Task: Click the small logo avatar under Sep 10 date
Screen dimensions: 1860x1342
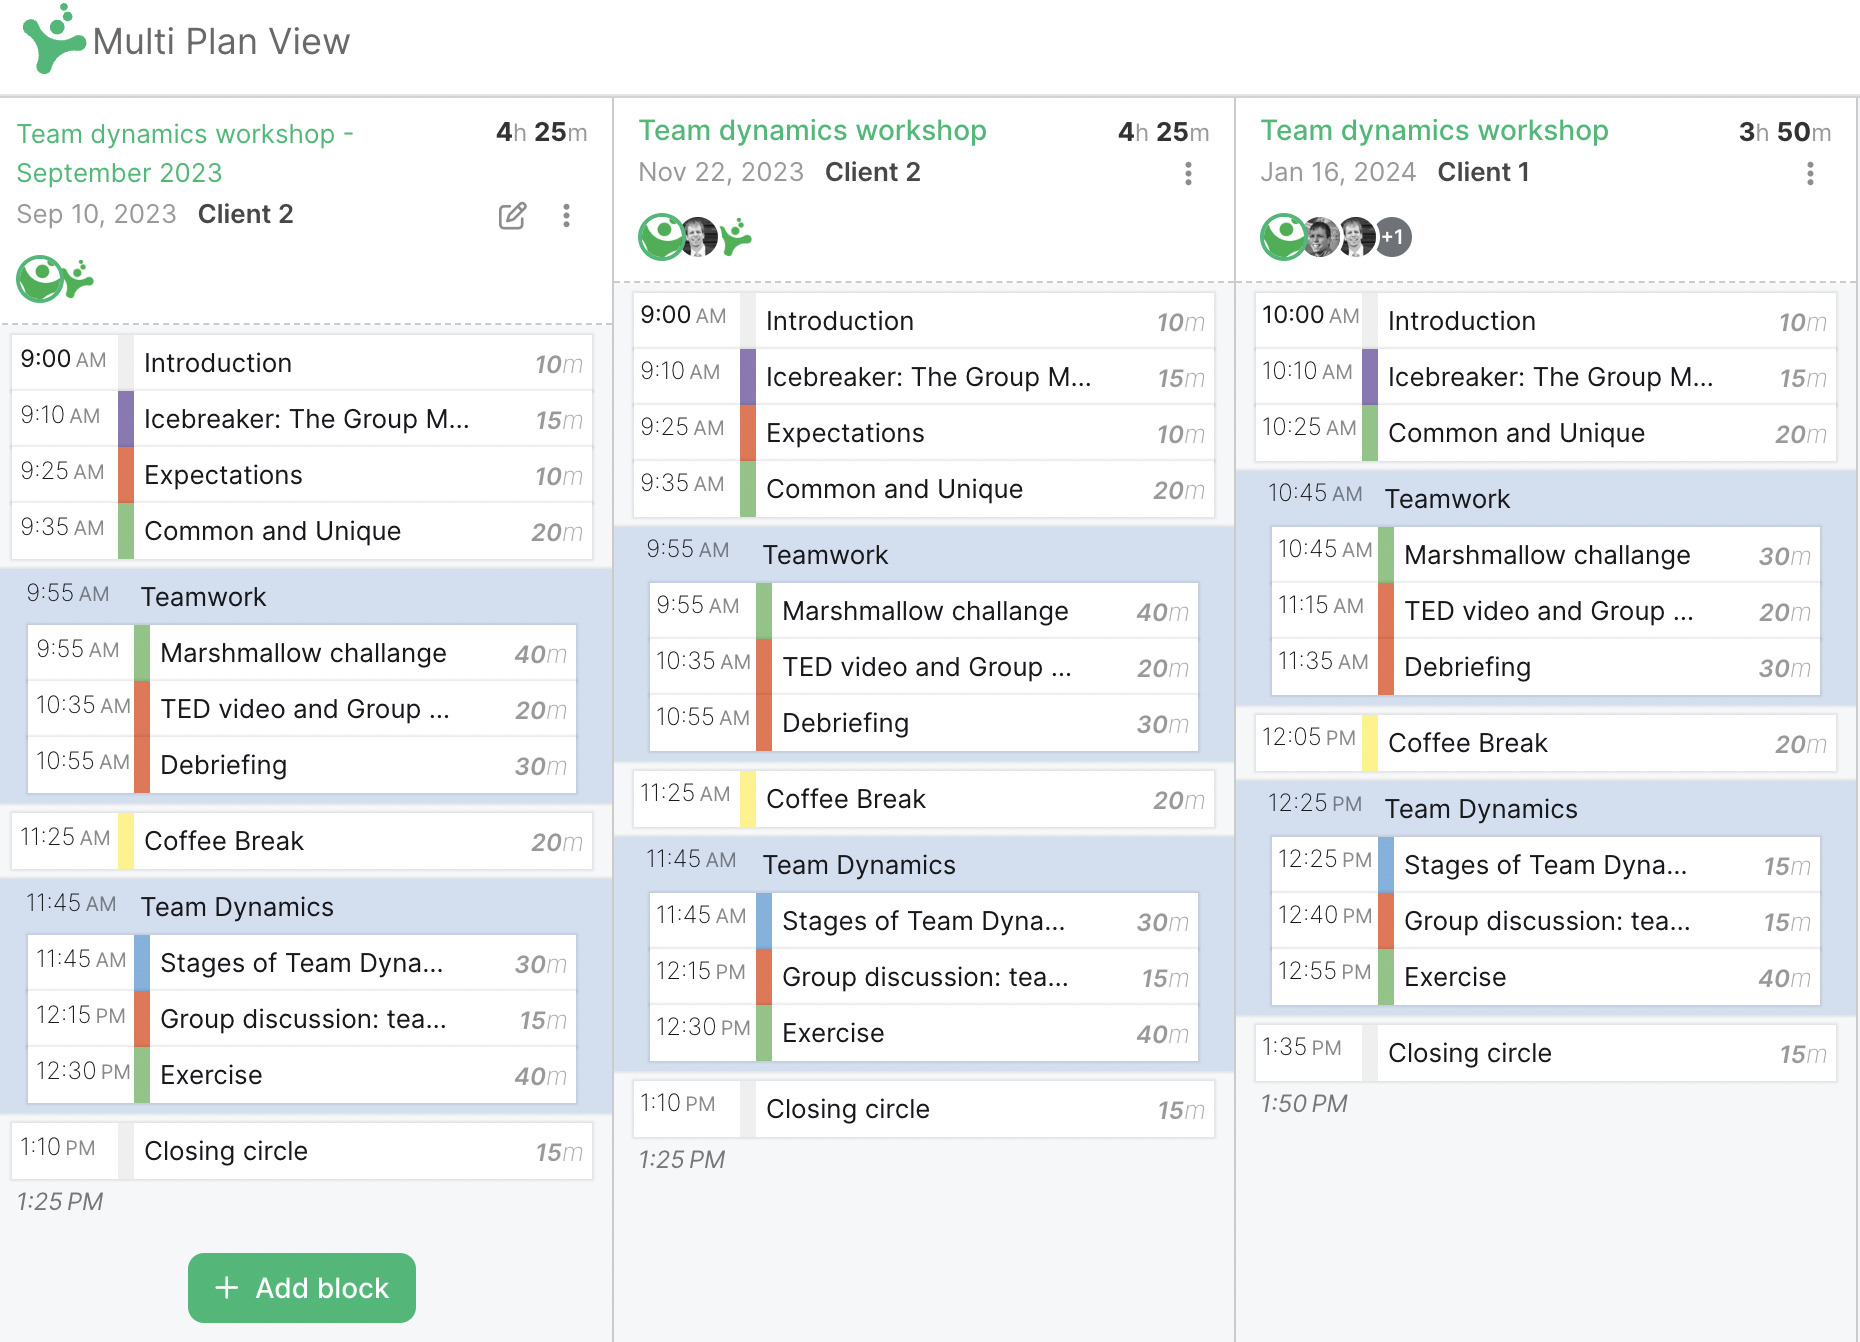Action: (x=38, y=278)
